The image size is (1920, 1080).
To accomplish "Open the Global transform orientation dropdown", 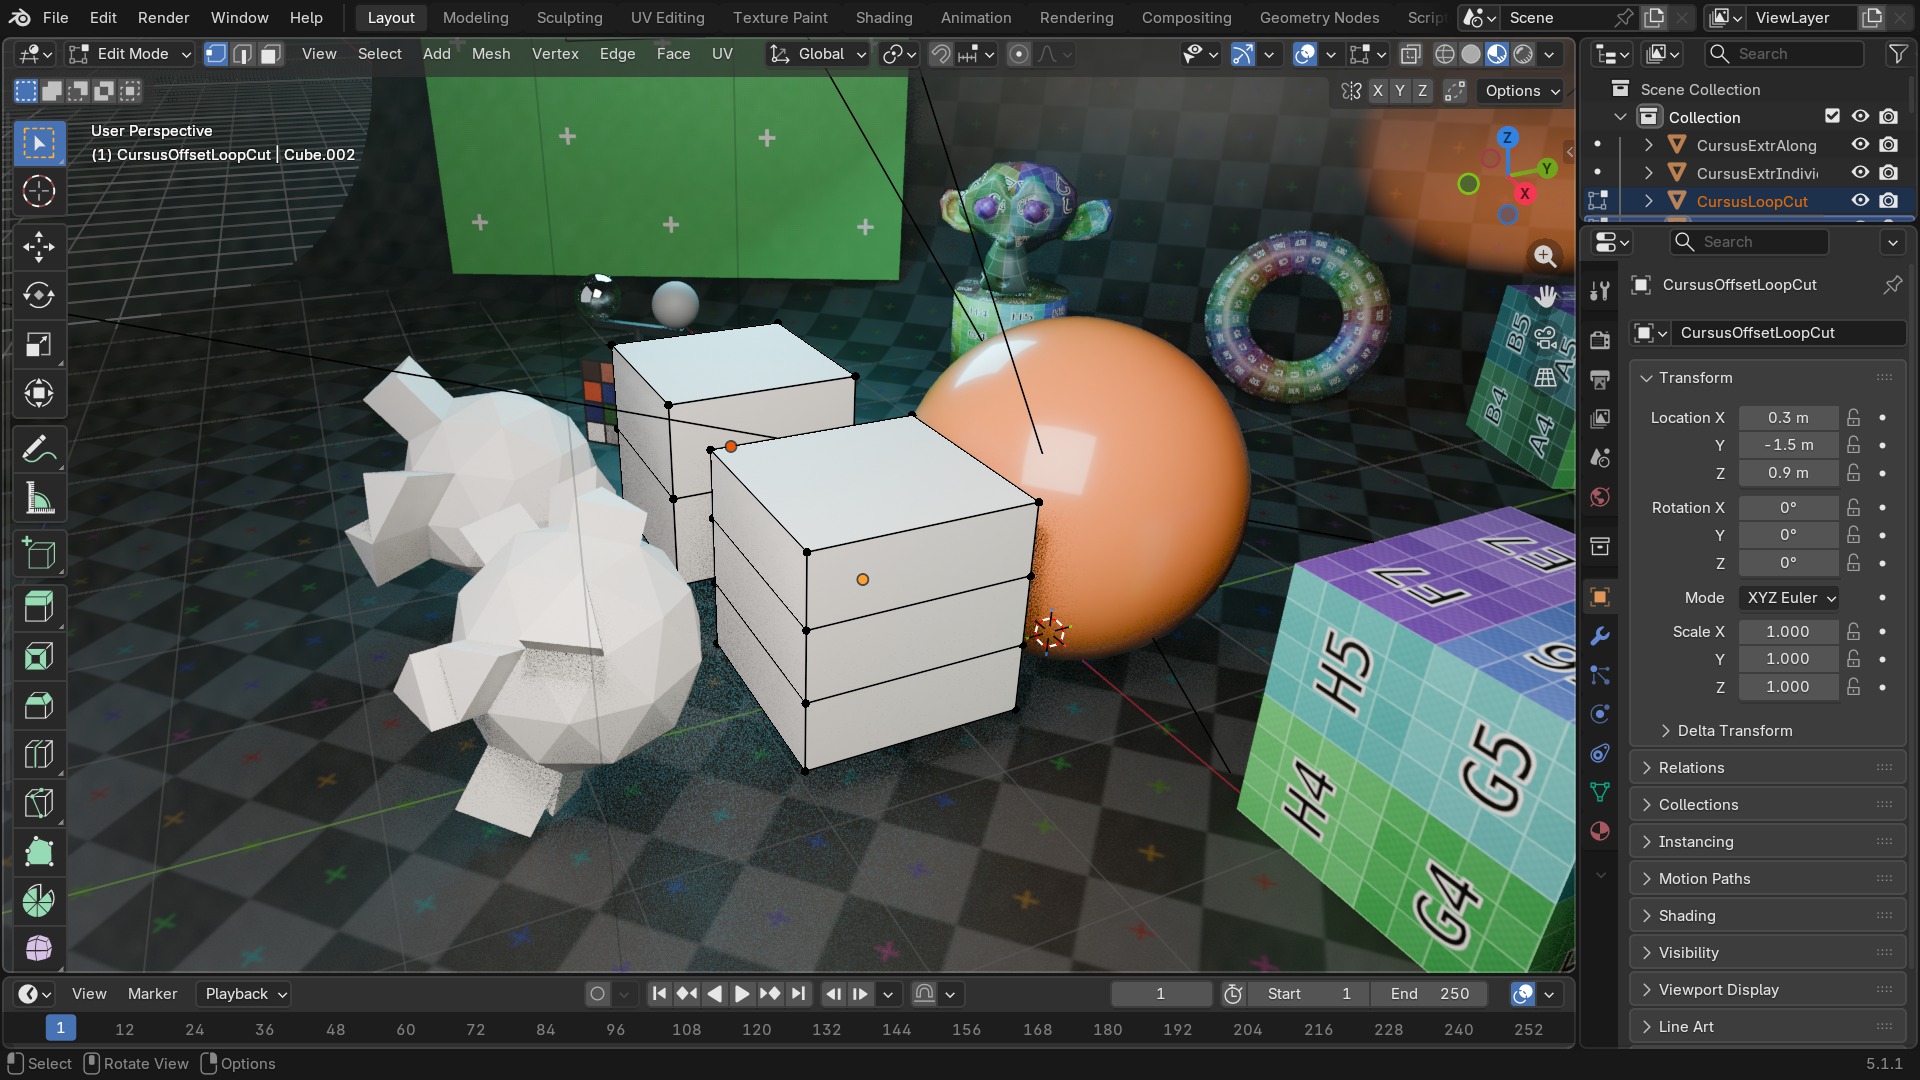I will pos(818,54).
